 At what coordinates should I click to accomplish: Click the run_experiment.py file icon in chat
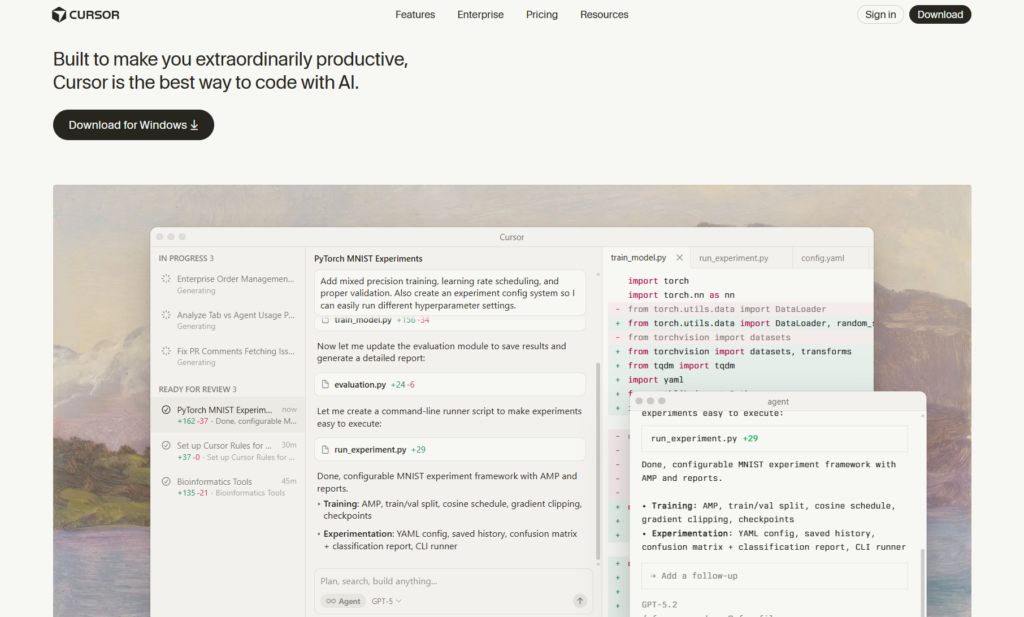[325, 450]
